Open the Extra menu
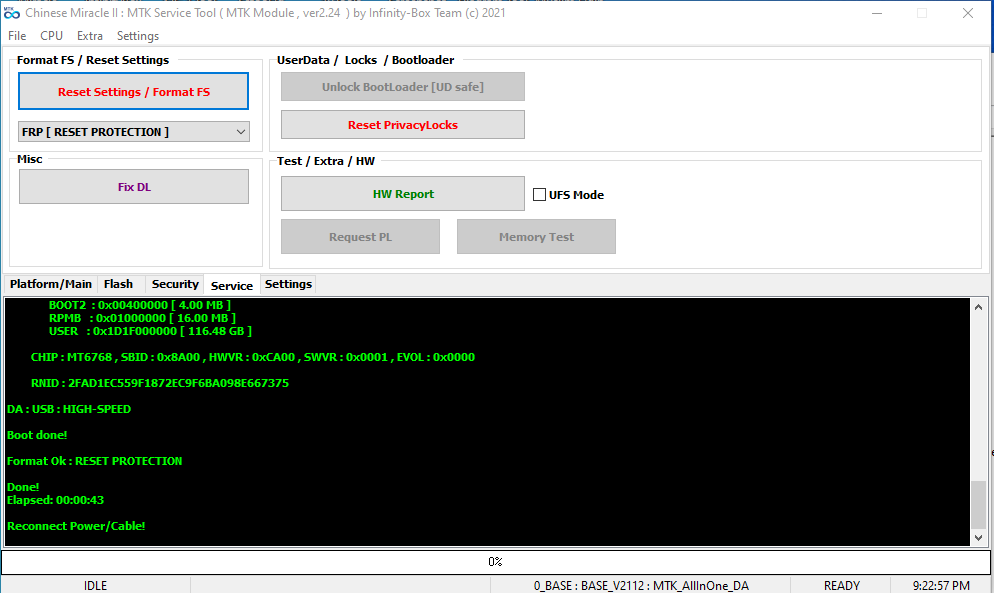Screen dimensions: 994x593 [90, 36]
